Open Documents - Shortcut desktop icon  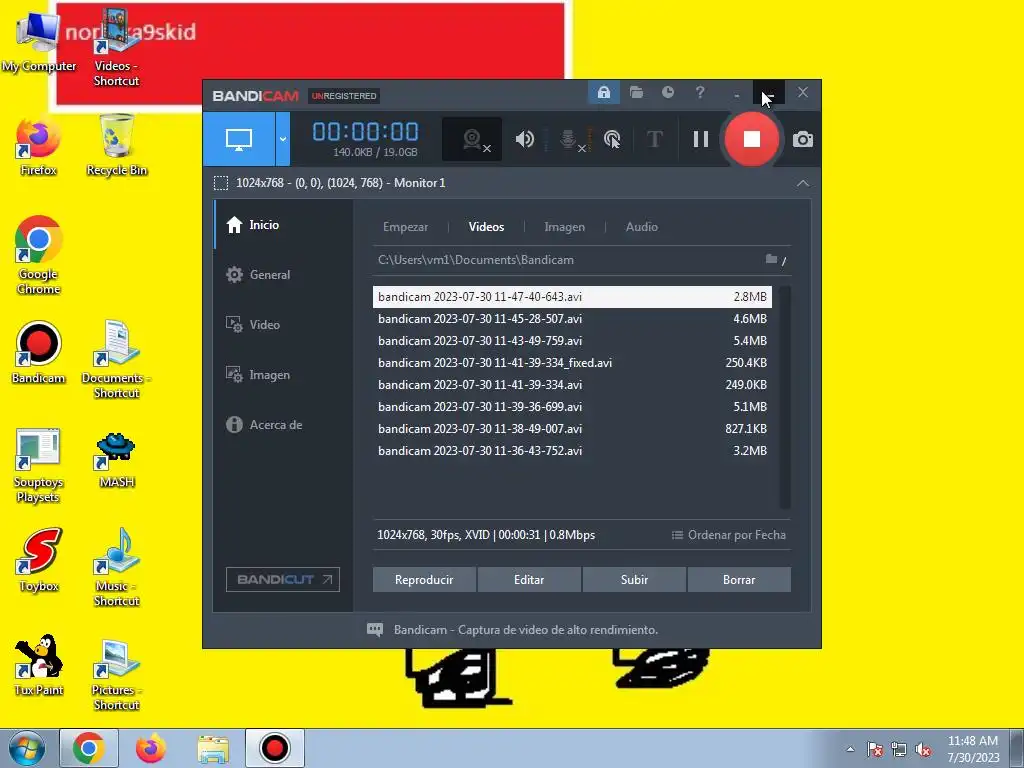(x=116, y=360)
